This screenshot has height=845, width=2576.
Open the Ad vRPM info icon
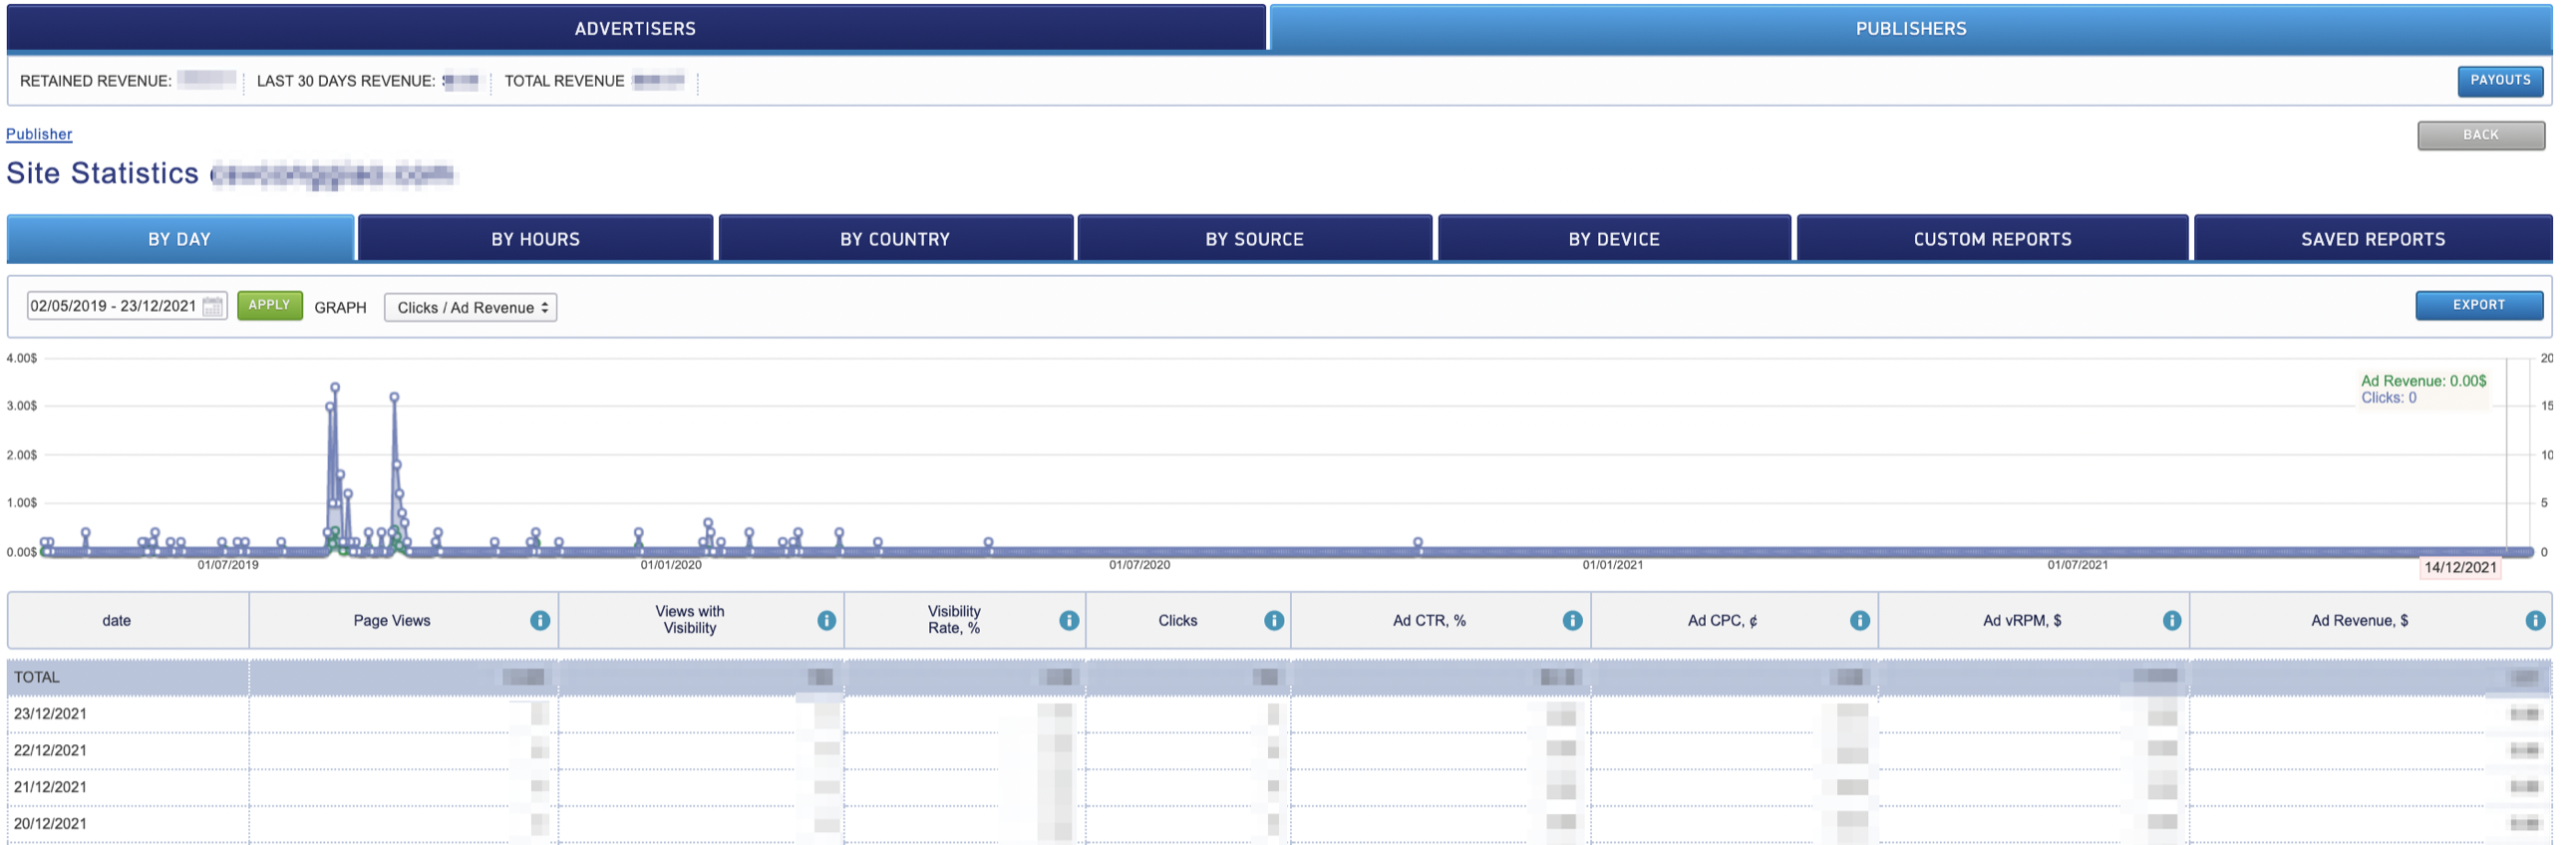point(2171,620)
